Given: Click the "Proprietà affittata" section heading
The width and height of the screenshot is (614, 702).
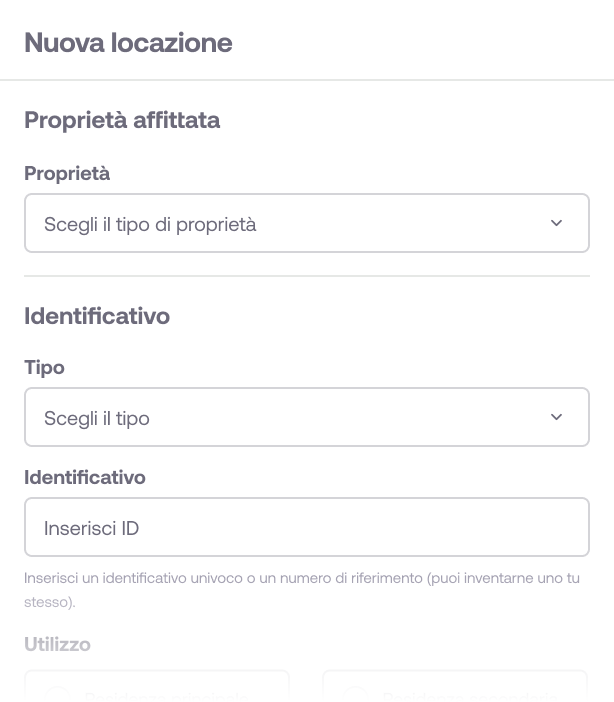Looking at the screenshot, I should [122, 120].
